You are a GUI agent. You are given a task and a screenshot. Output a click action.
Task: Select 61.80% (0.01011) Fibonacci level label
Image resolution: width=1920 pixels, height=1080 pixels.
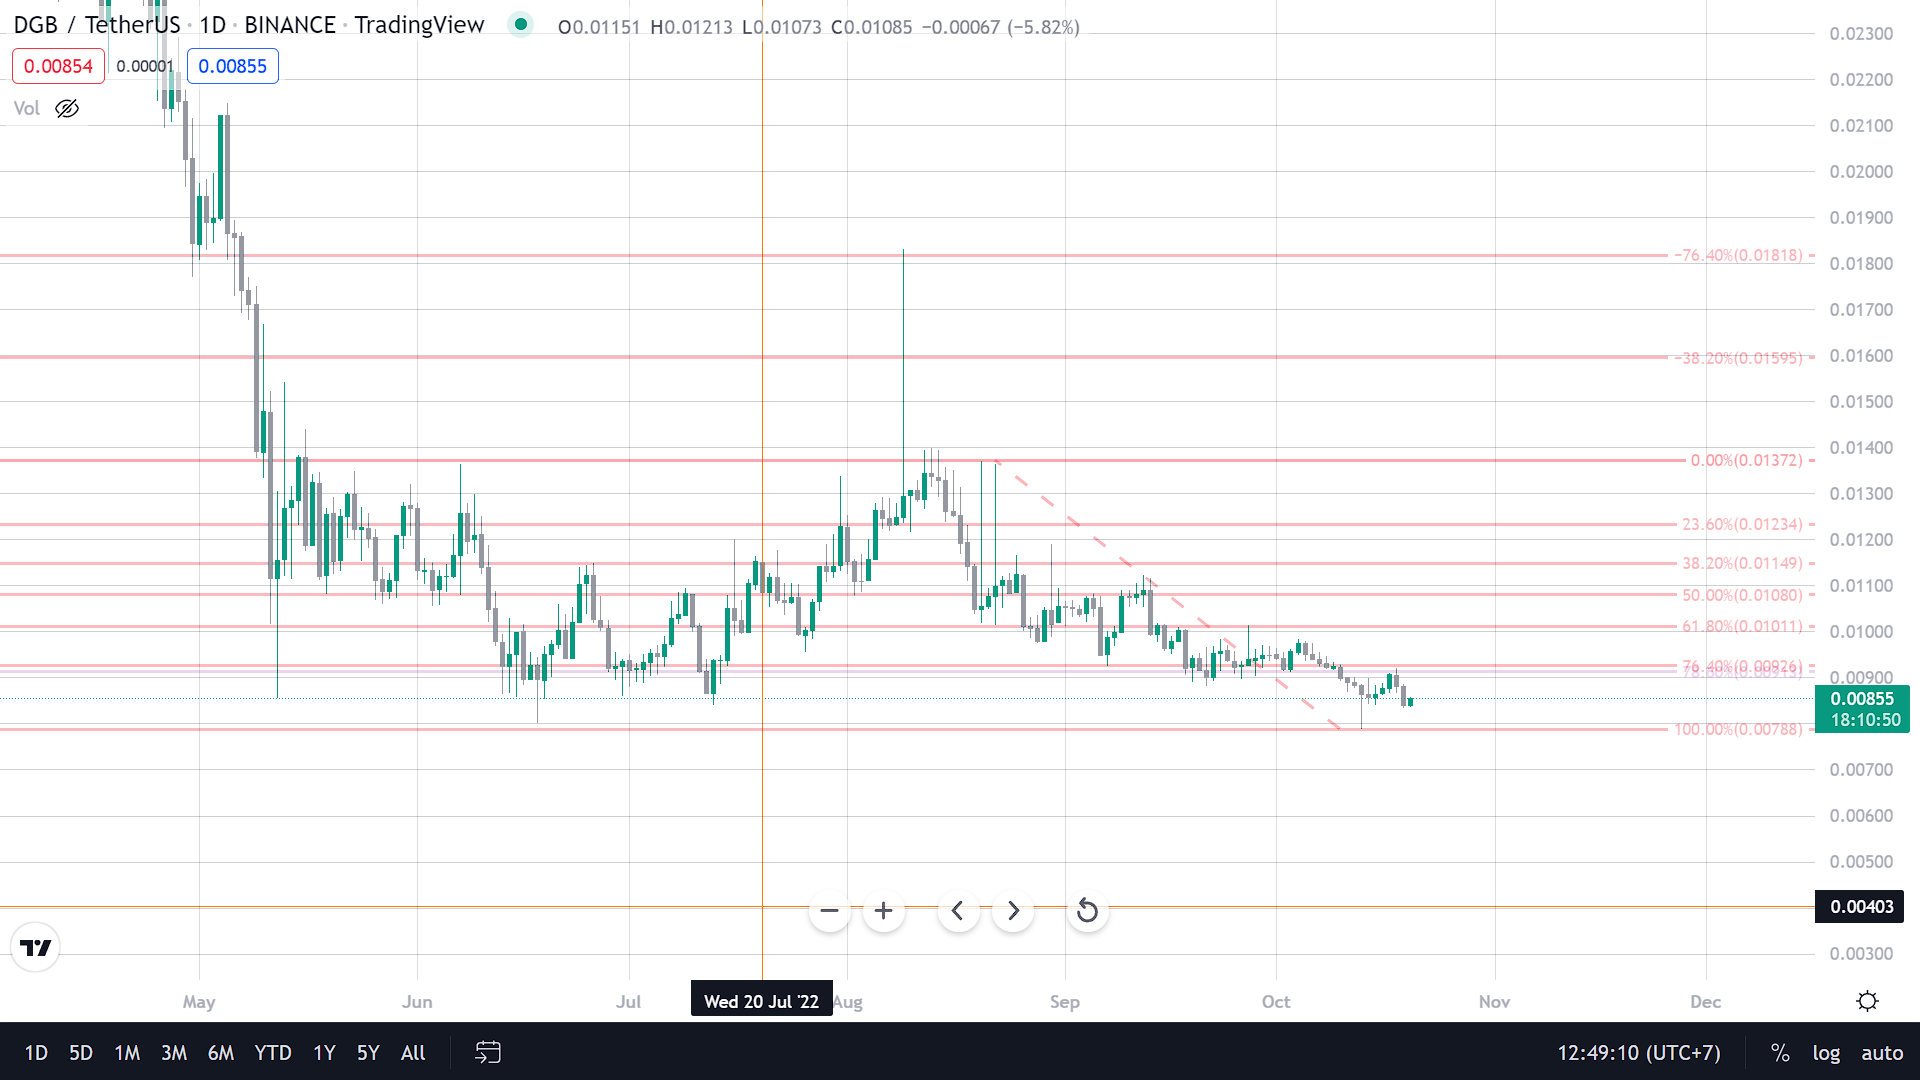tap(1742, 626)
